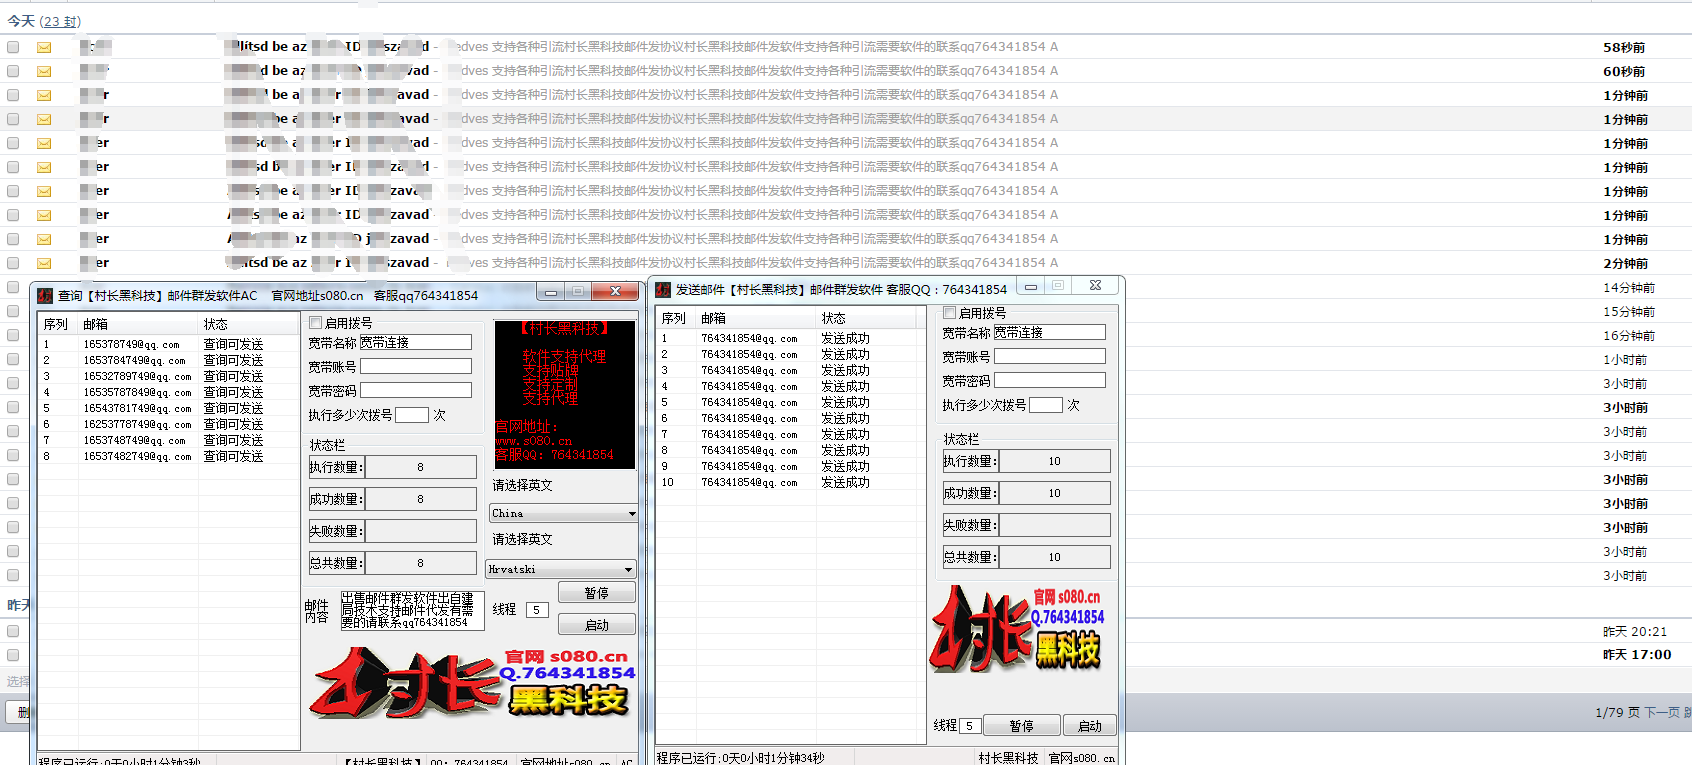Image resolution: width=1692 pixels, height=765 pixels.
Task: Click 启动 button in the 查询 window
Action: [x=596, y=625]
